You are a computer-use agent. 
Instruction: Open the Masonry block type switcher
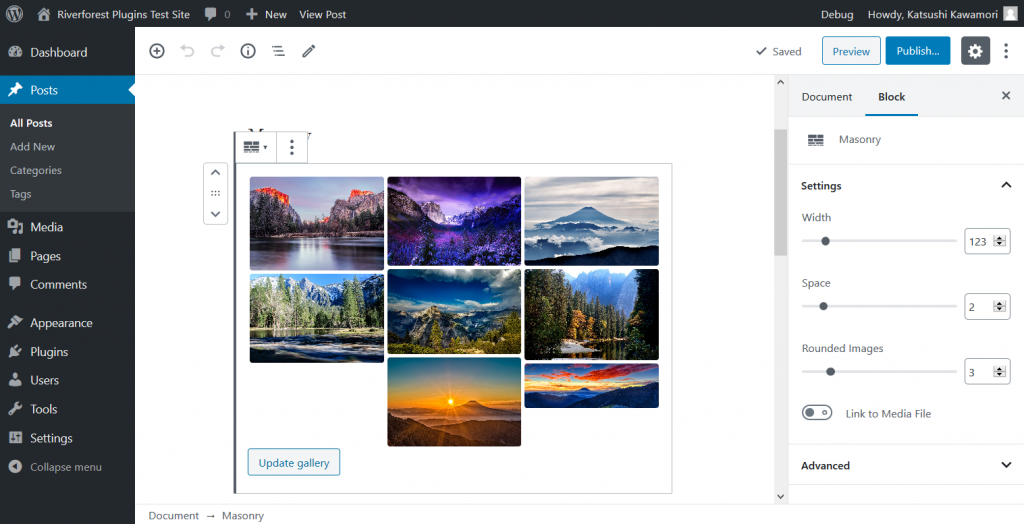(255, 147)
